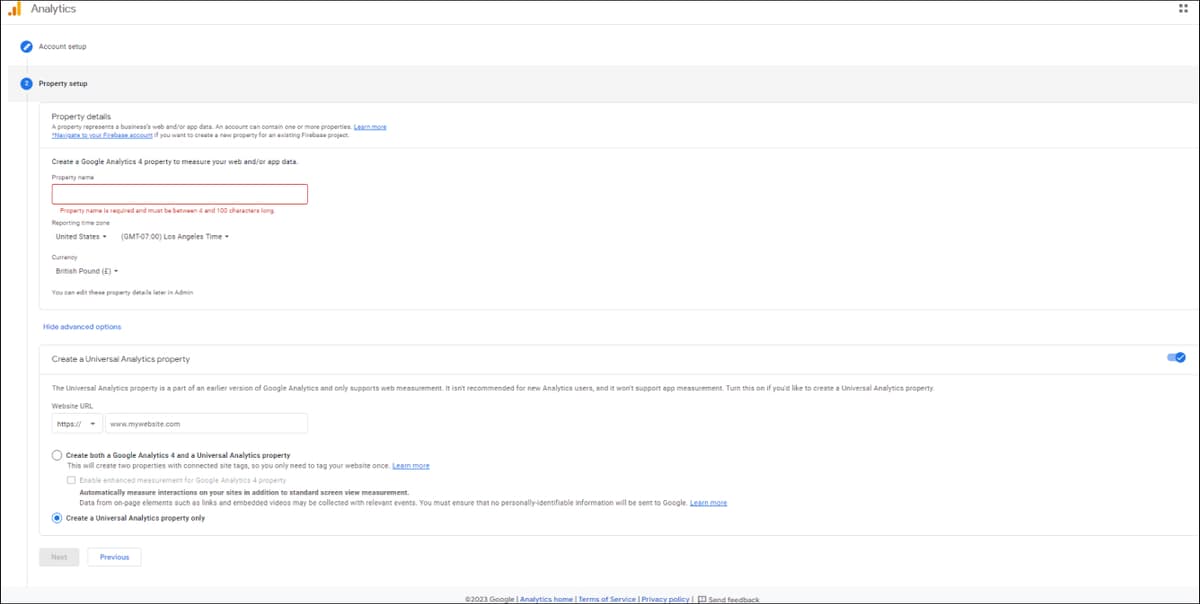Screen dimensions: 1200x604
Task: Open the Privacy policy footer link
Action: (665, 599)
